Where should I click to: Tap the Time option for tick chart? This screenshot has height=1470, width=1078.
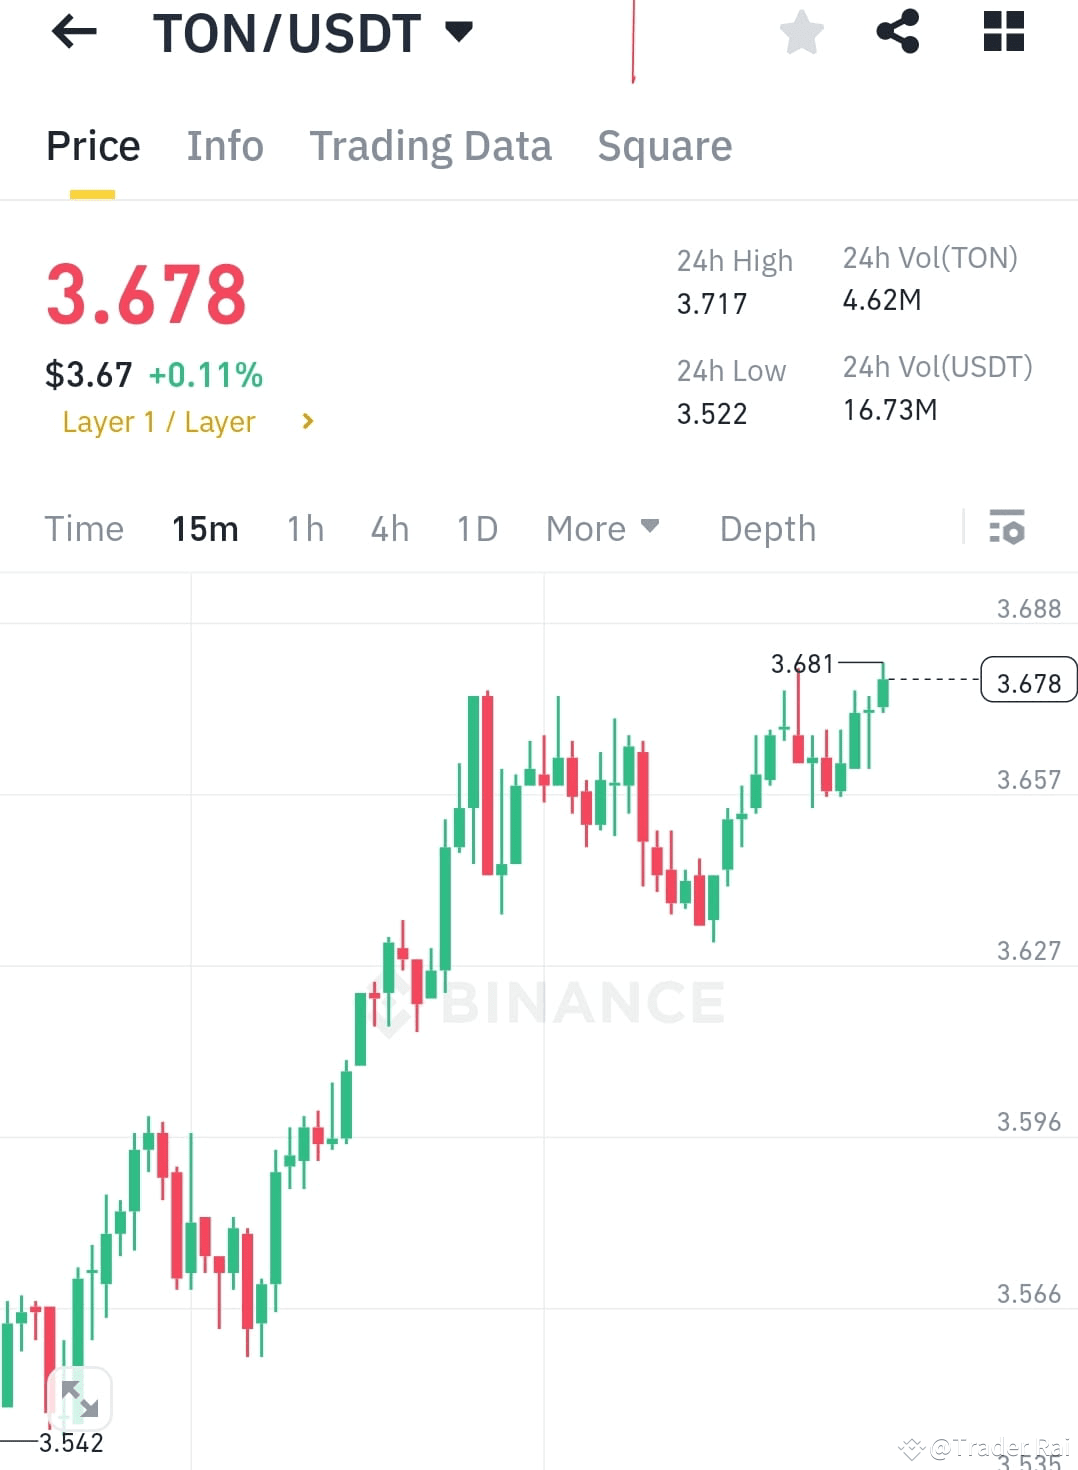click(84, 528)
